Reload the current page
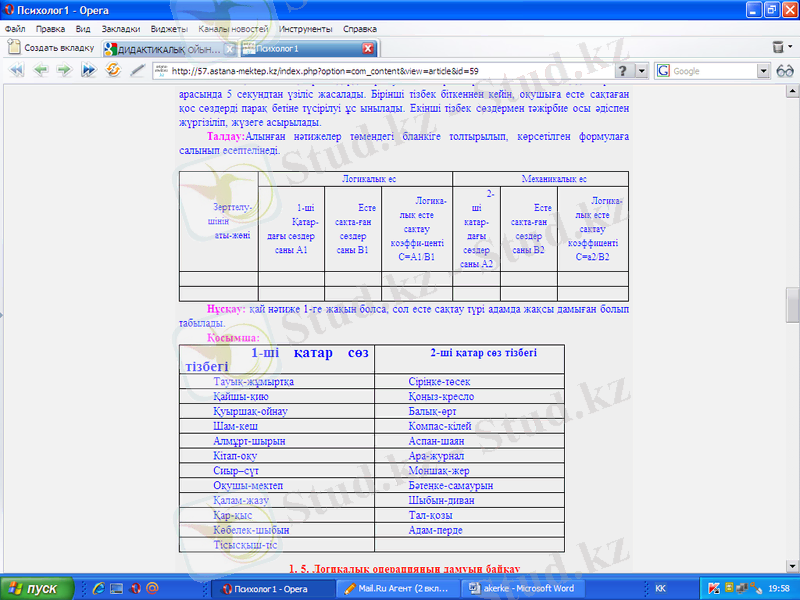 click(x=111, y=71)
